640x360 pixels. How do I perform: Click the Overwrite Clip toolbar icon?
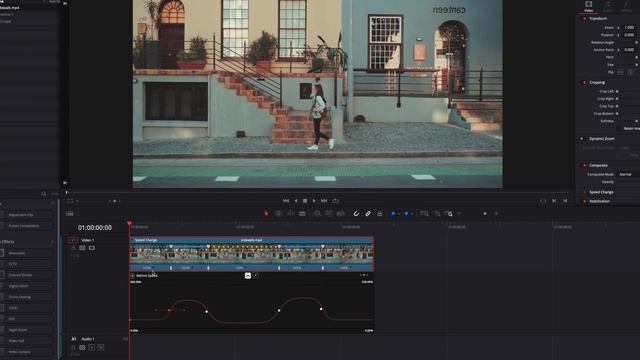[x=329, y=213]
